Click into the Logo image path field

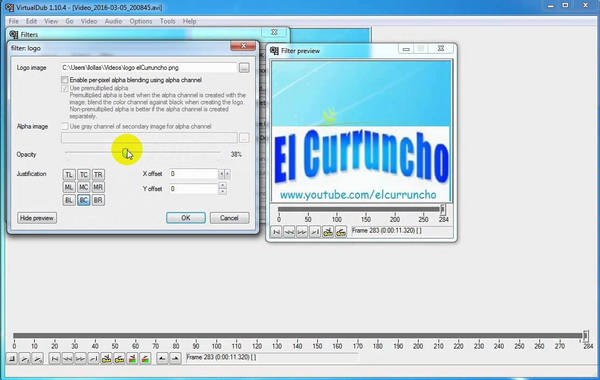[x=148, y=68]
